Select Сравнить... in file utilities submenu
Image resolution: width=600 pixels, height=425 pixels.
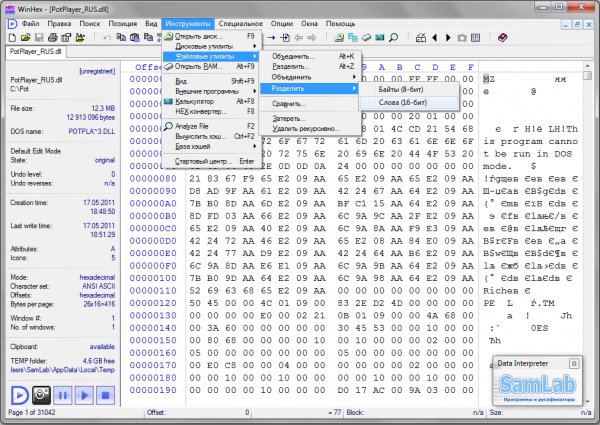click(x=309, y=104)
